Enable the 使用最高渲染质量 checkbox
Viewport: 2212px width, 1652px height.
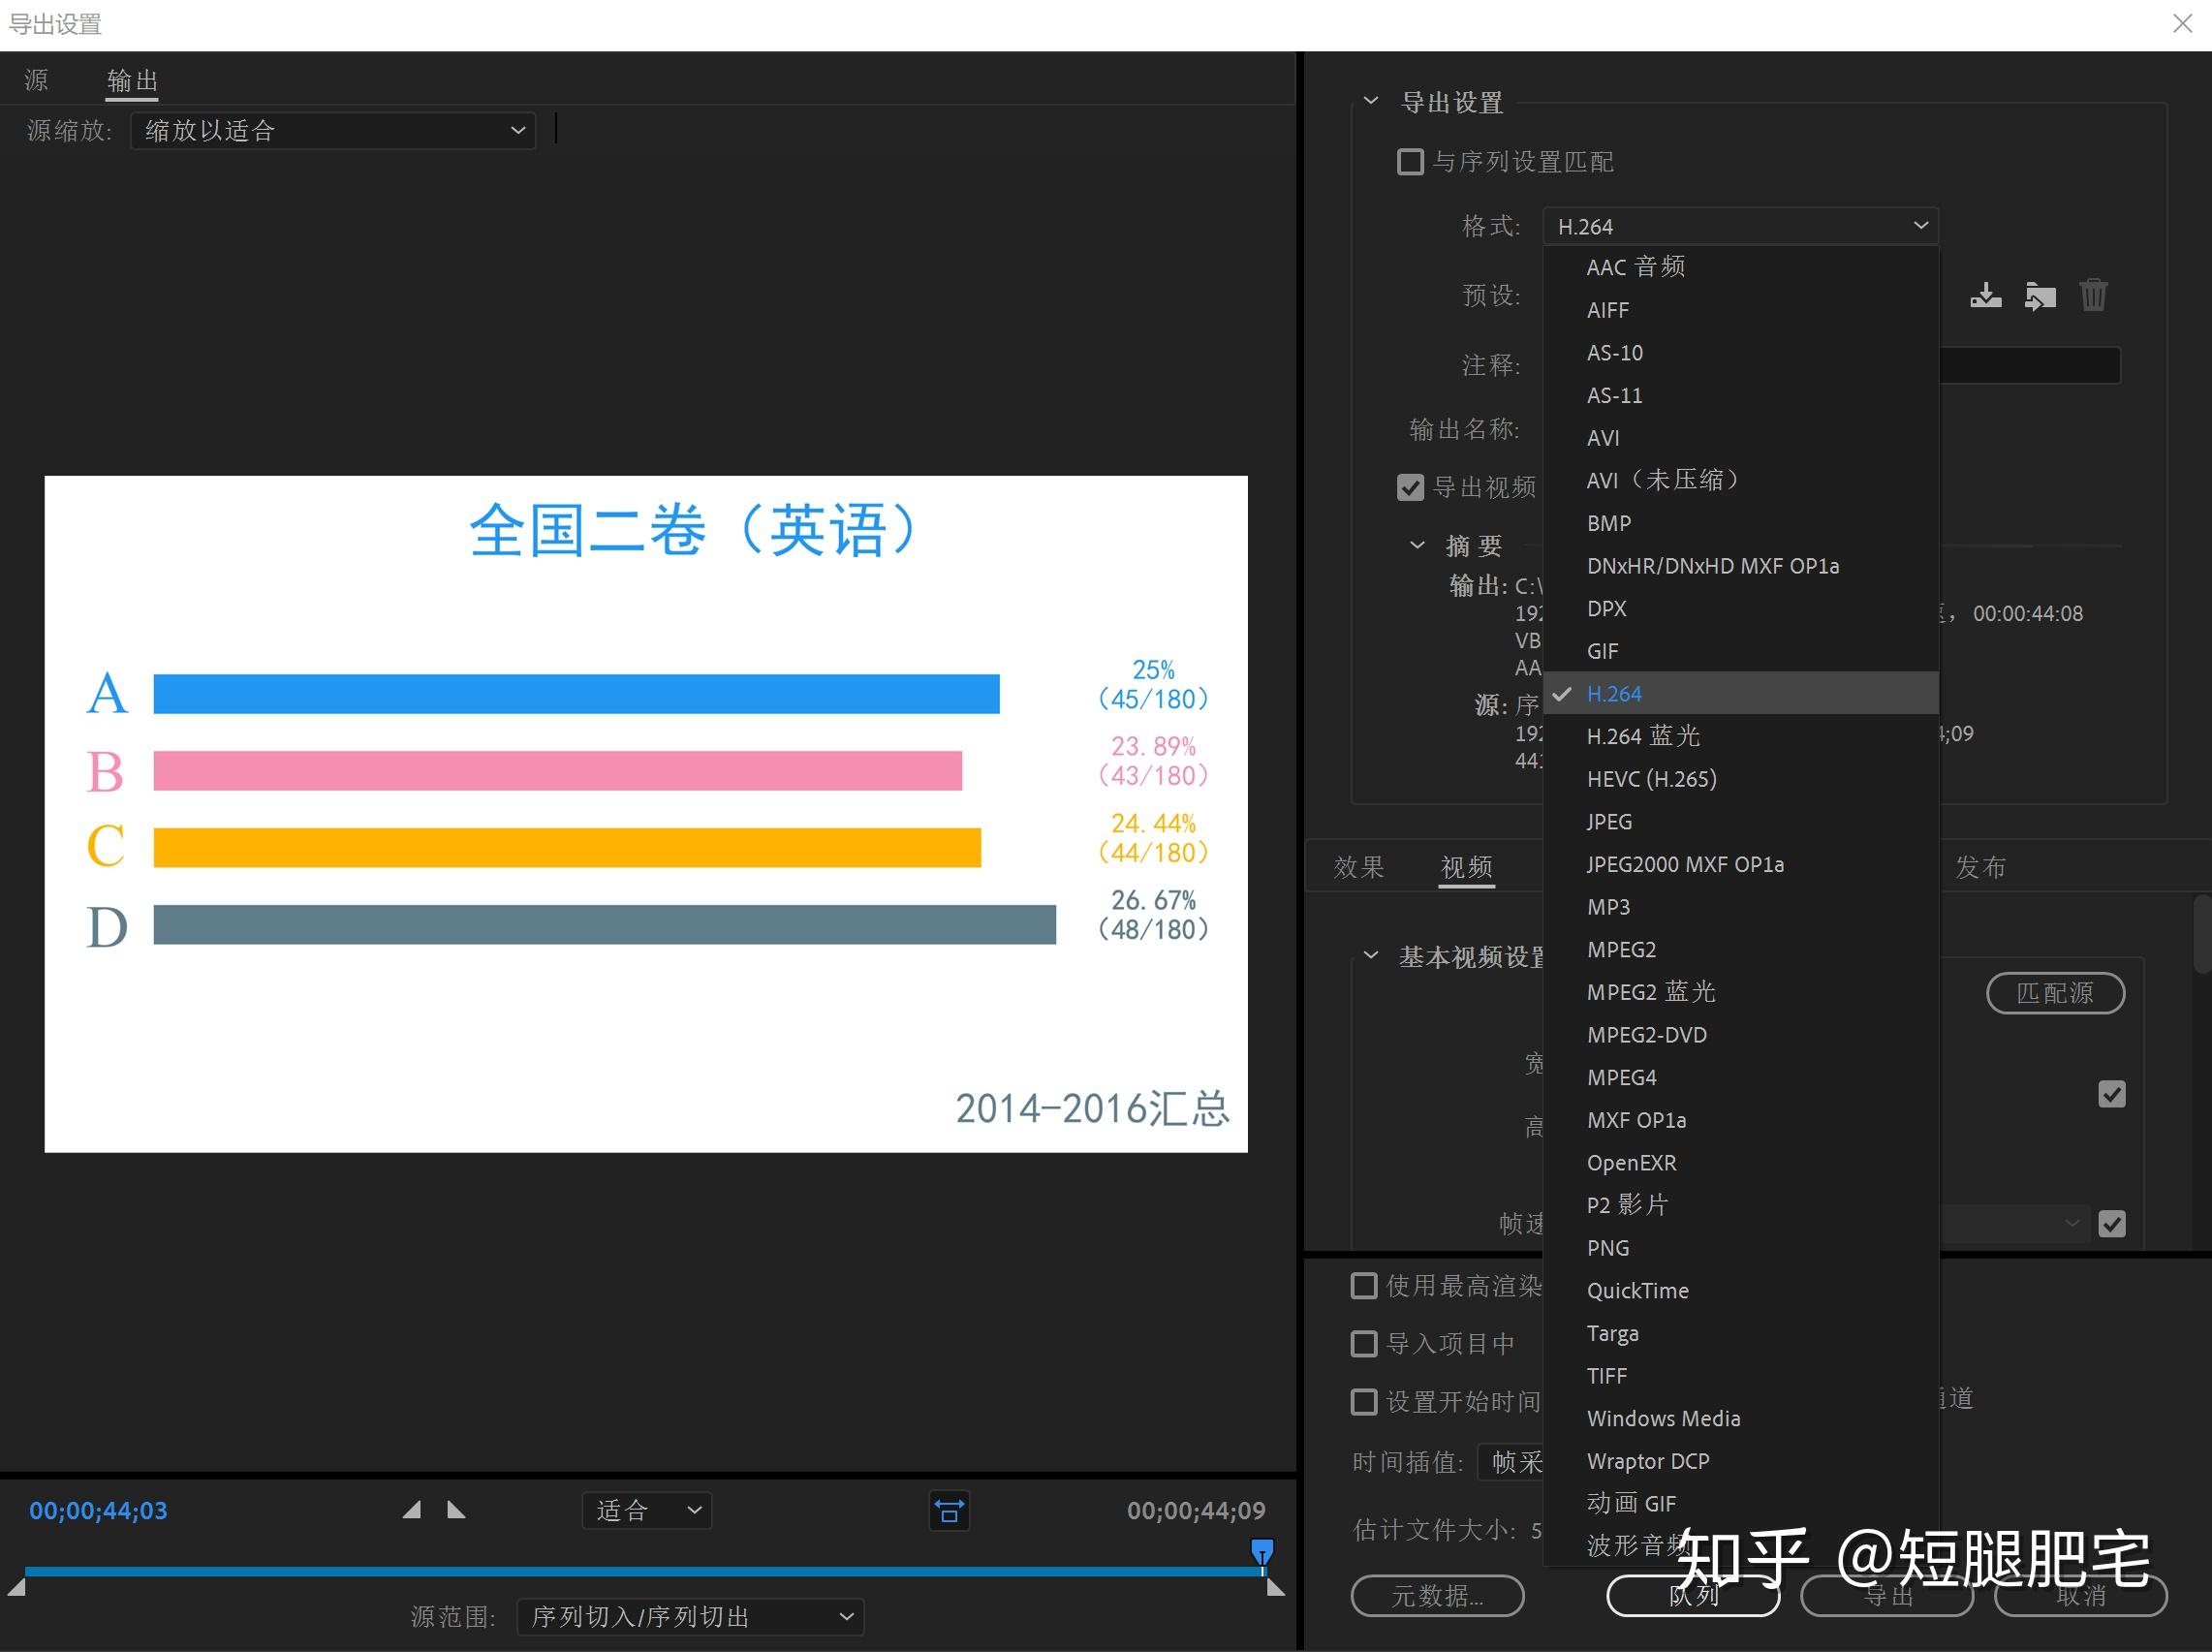(x=1364, y=1285)
